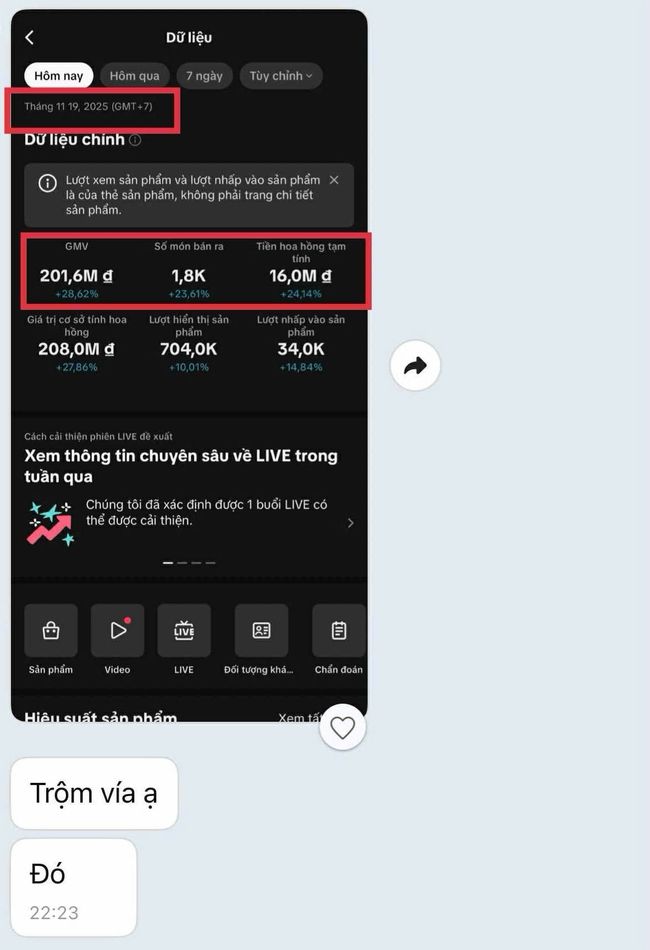Click the info icon beside Dữ liệu chính
This screenshot has height=950, width=650.
(135, 141)
